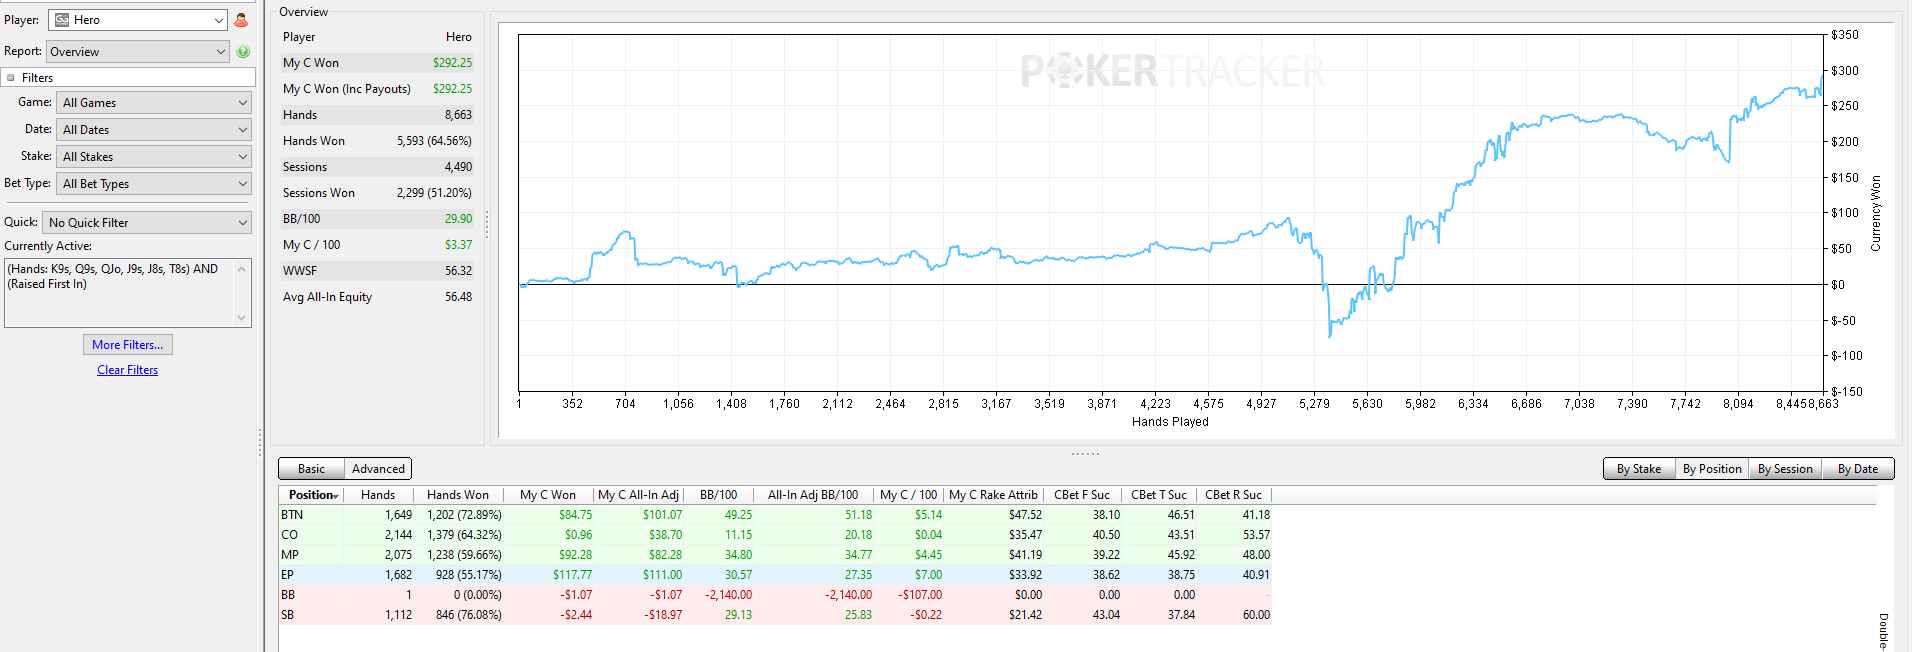1912x652 pixels.
Task: Collapse the Filters section
Action: point(11,78)
